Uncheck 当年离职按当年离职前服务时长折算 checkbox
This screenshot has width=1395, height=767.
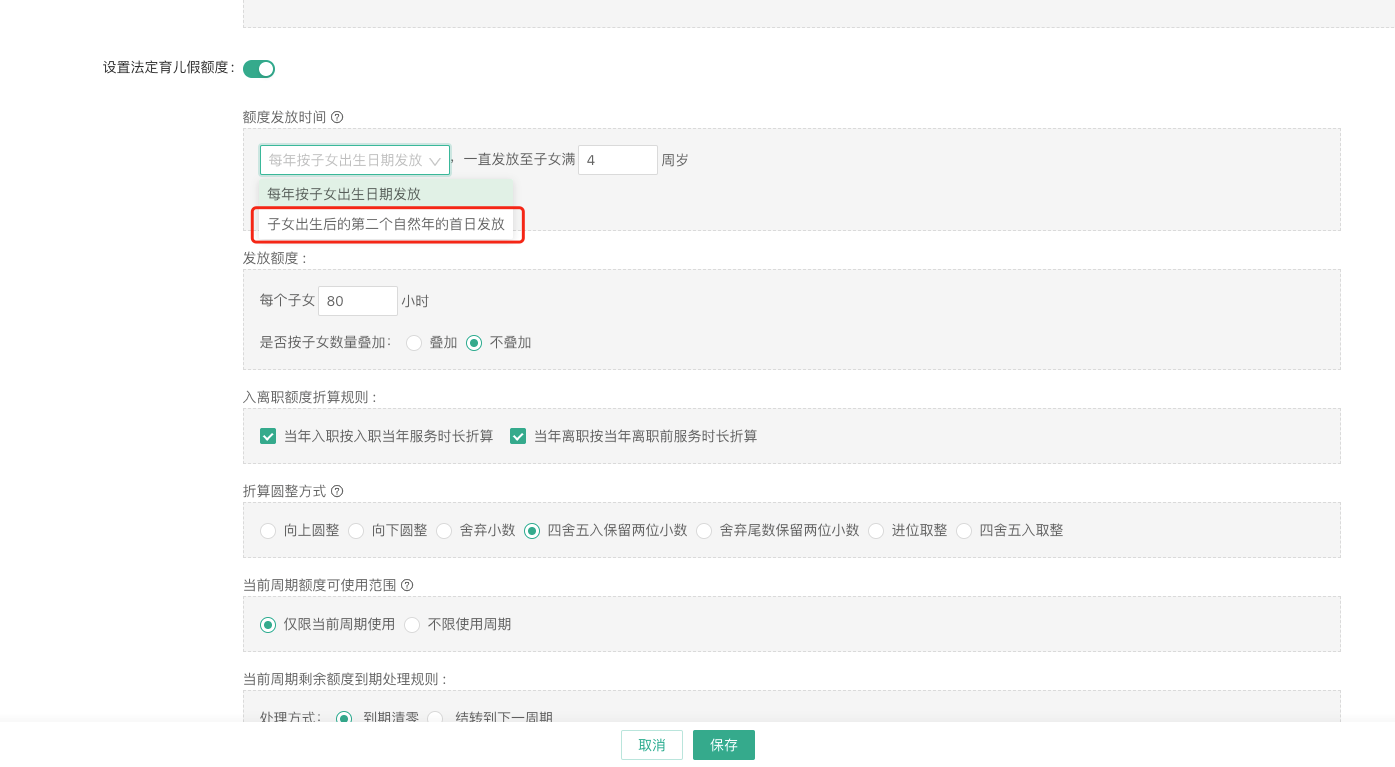point(518,436)
